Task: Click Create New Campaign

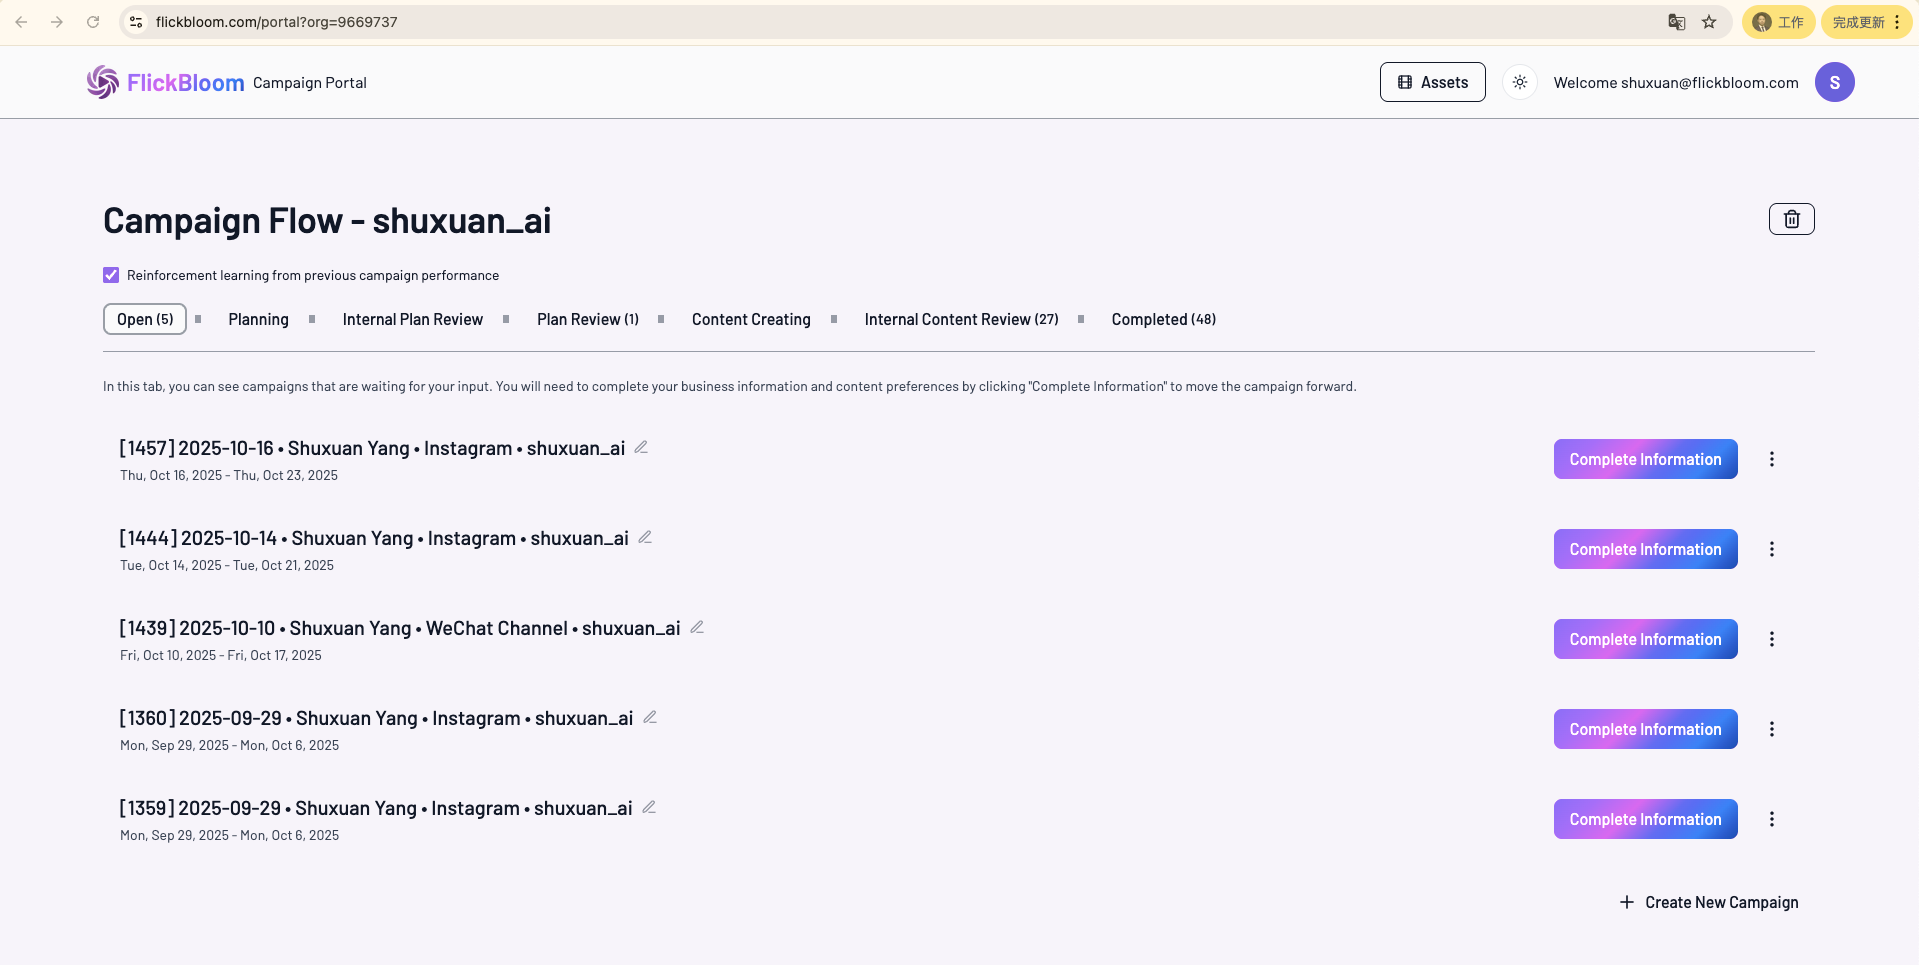Action: click(x=1709, y=902)
